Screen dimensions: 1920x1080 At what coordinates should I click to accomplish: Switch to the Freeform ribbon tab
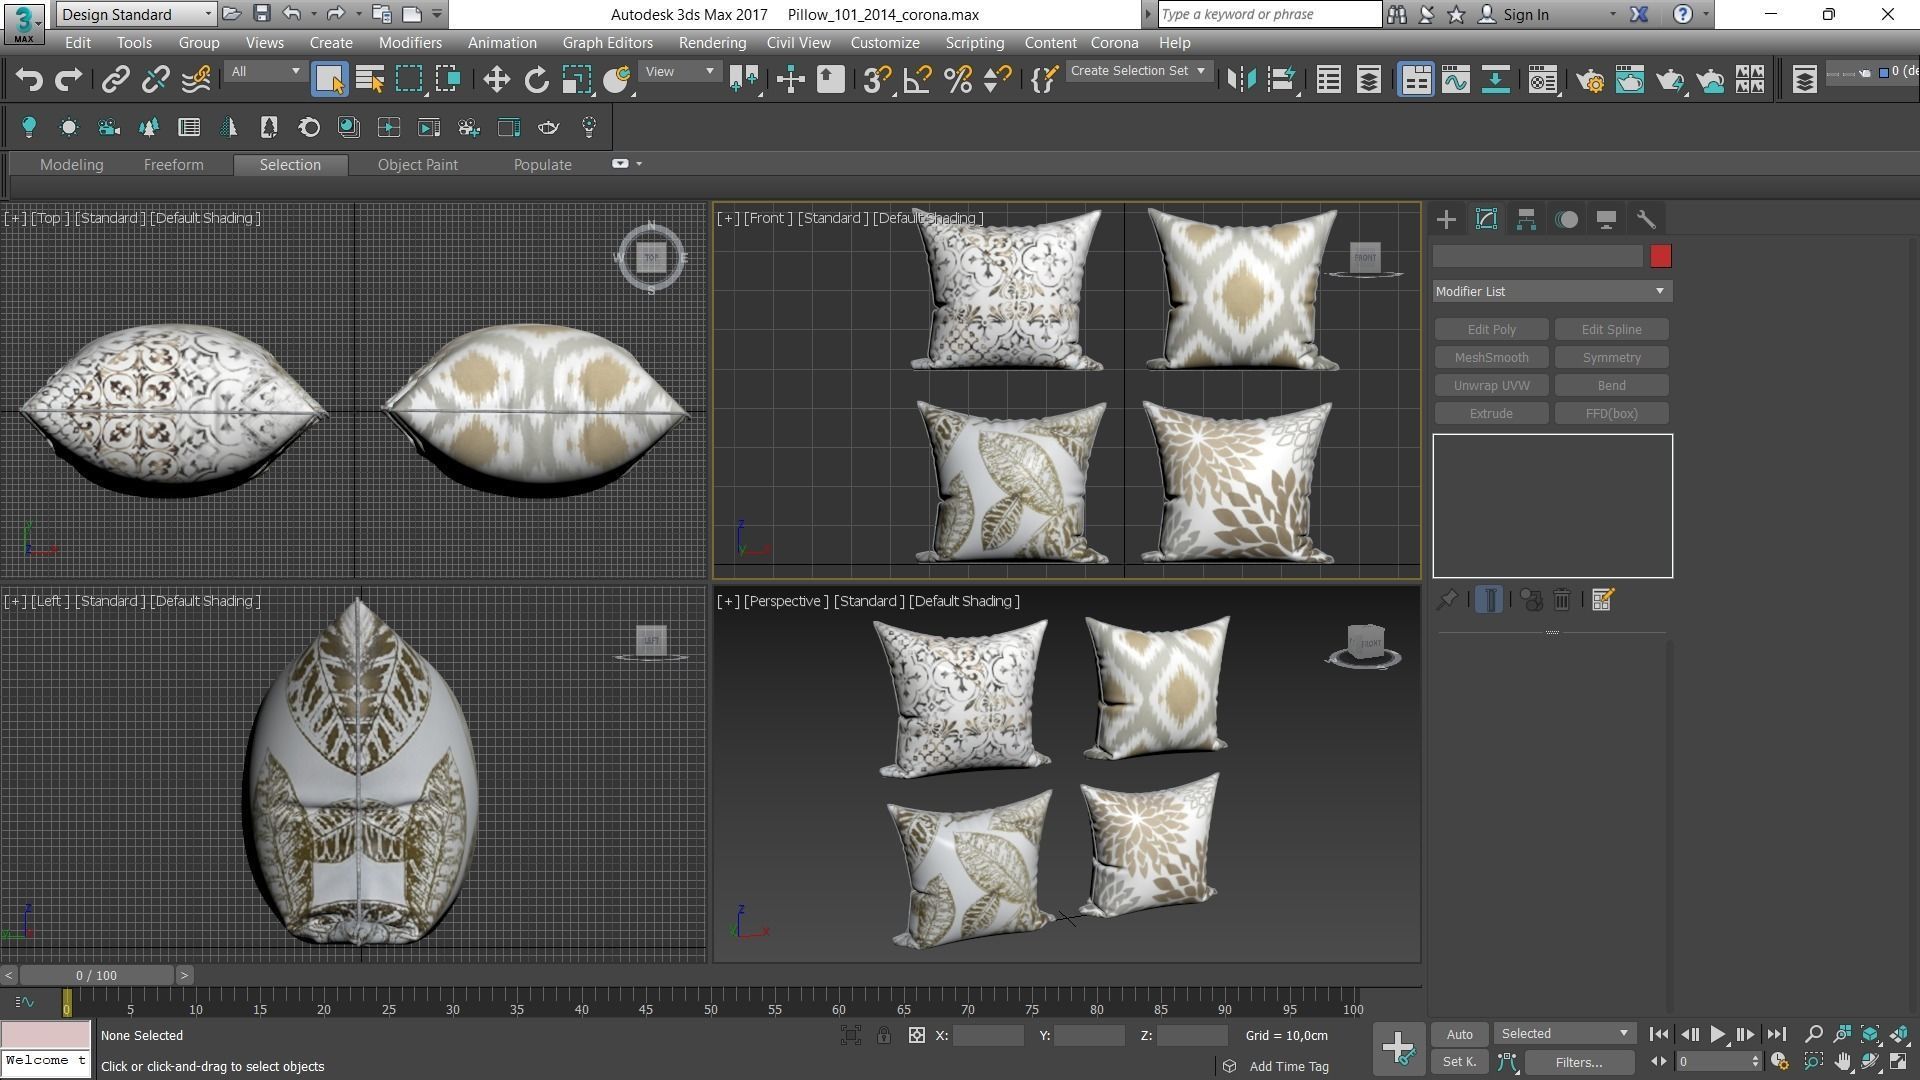pos(173,165)
